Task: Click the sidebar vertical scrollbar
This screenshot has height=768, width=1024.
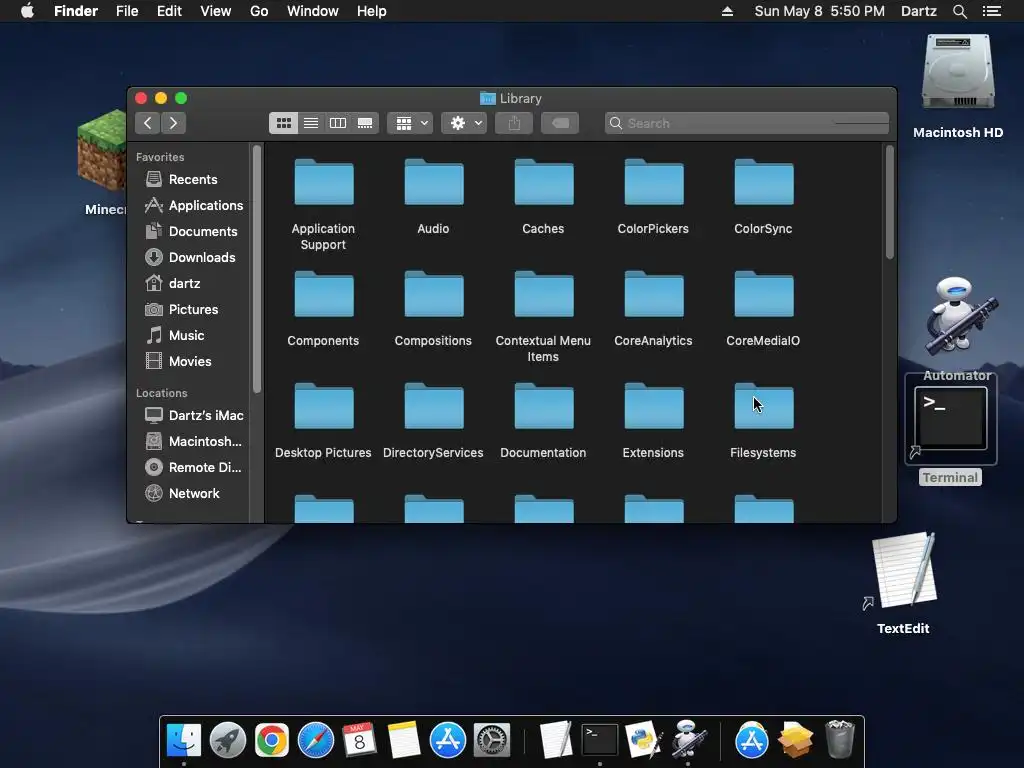Action: tap(257, 269)
